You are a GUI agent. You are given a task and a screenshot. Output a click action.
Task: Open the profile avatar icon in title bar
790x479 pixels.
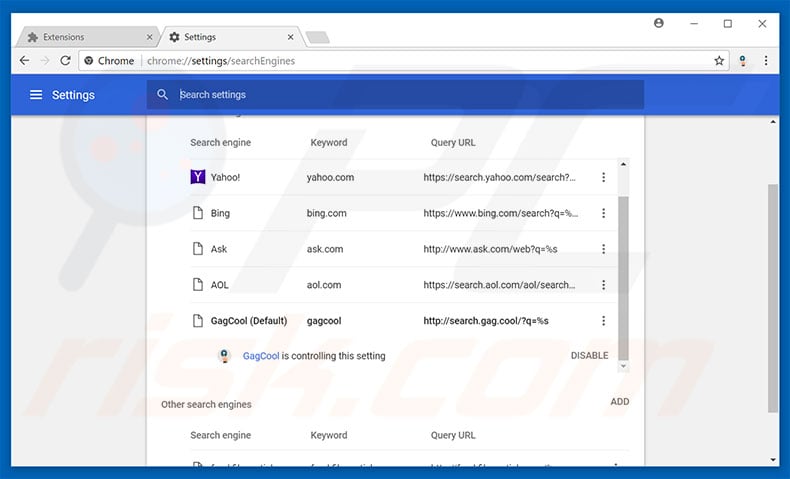(659, 23)
